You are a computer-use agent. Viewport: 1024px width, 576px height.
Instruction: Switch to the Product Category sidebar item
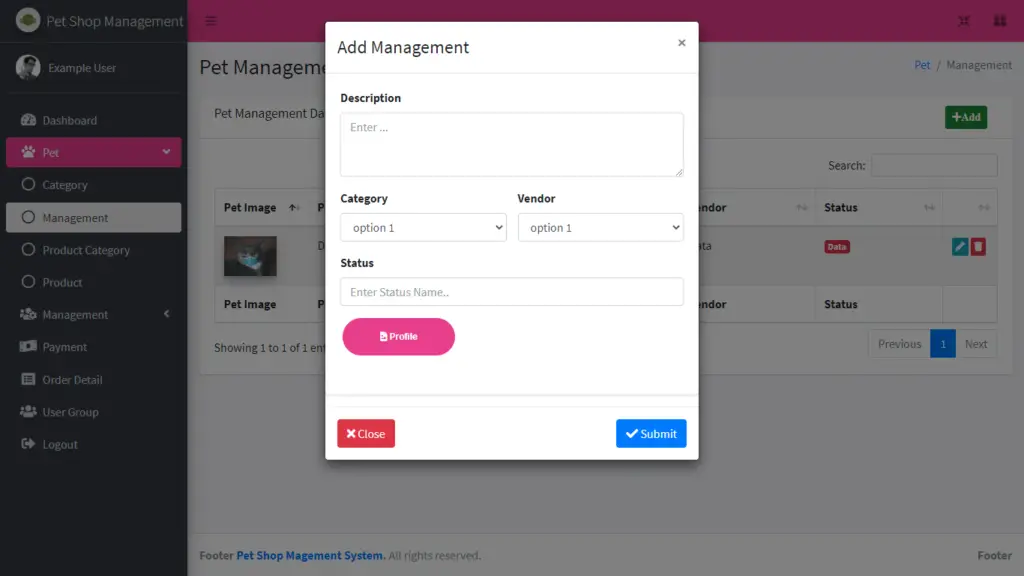tap(85, 250)
